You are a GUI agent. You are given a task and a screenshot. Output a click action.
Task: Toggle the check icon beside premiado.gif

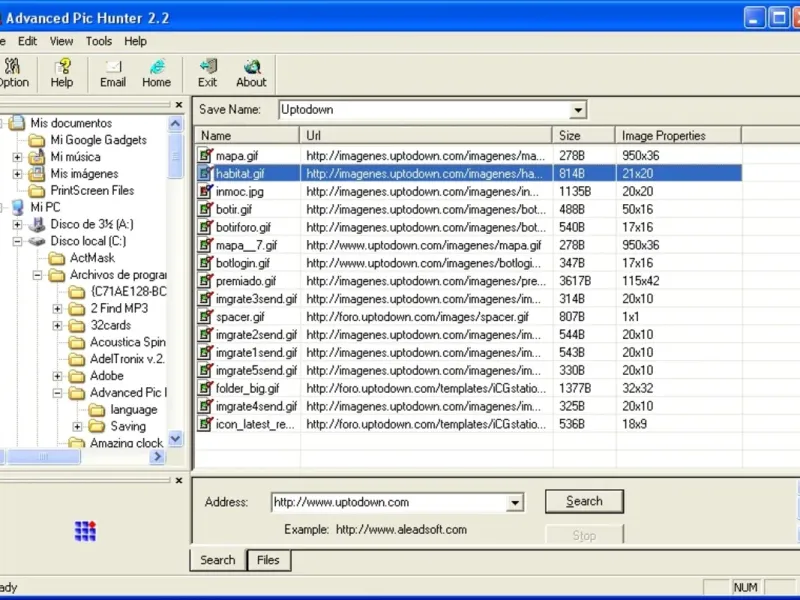click(x=206, y=282)
